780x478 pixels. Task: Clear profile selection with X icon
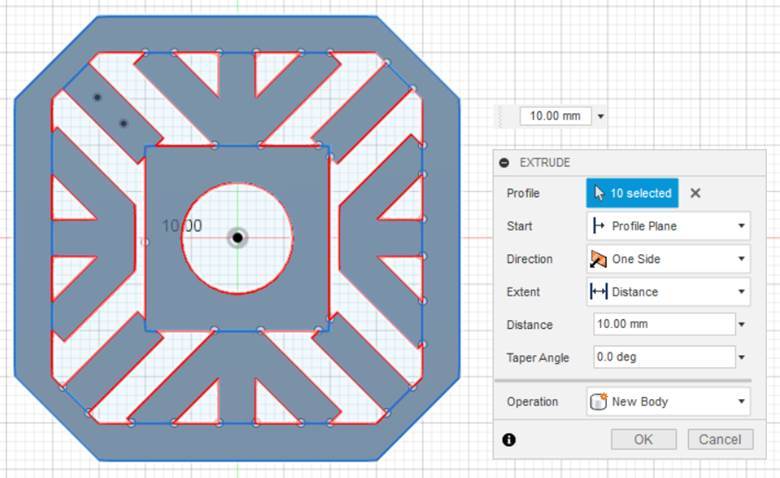point(695,193)
